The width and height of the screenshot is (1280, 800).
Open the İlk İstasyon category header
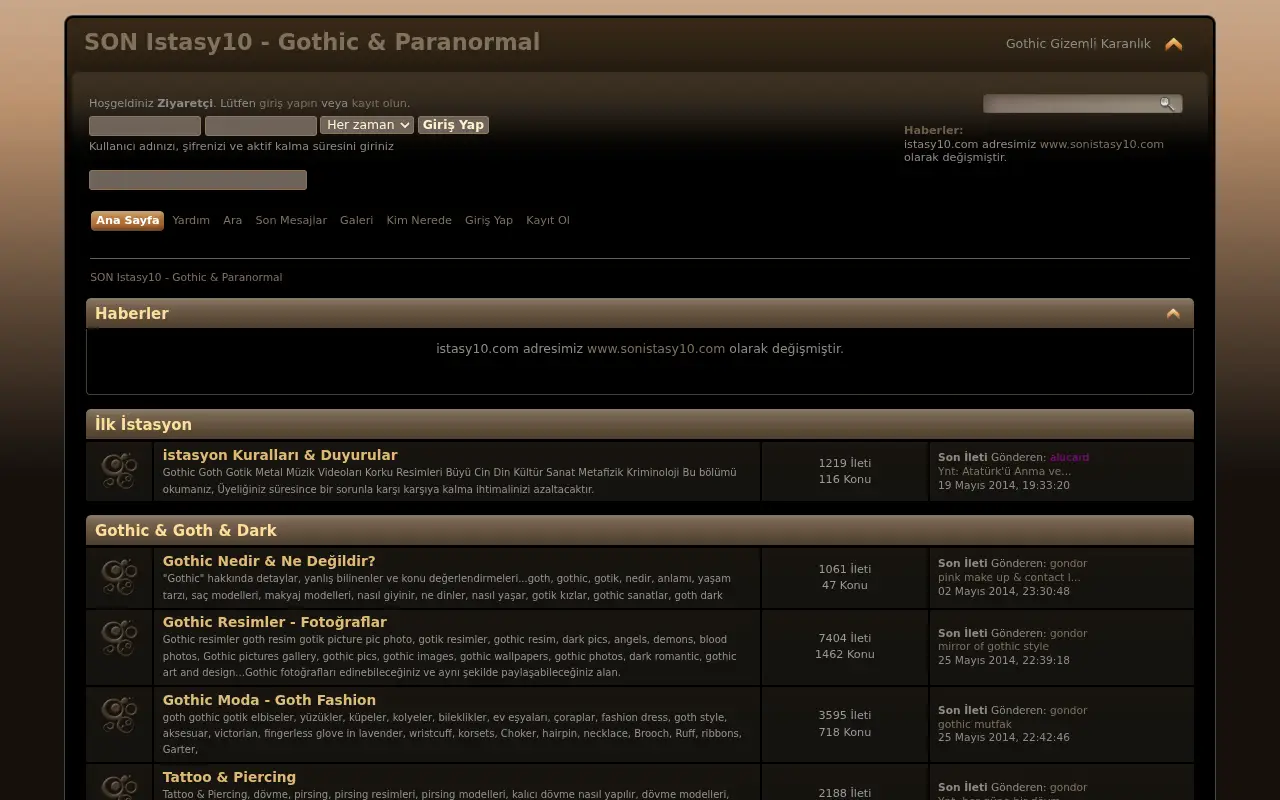143,425
